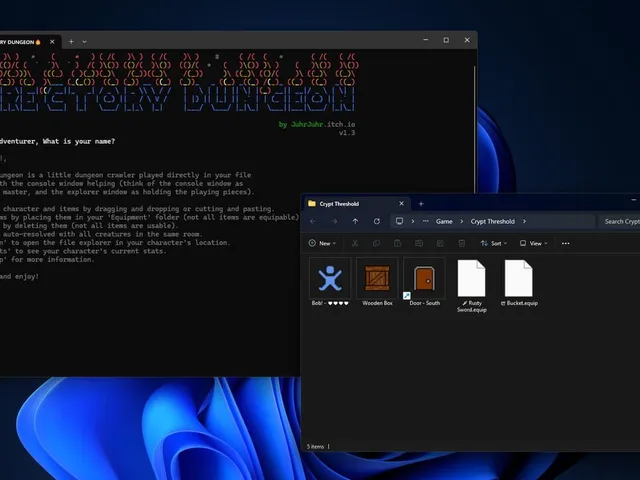
Task: Maximize the terminal window
Action: (446, 40)
